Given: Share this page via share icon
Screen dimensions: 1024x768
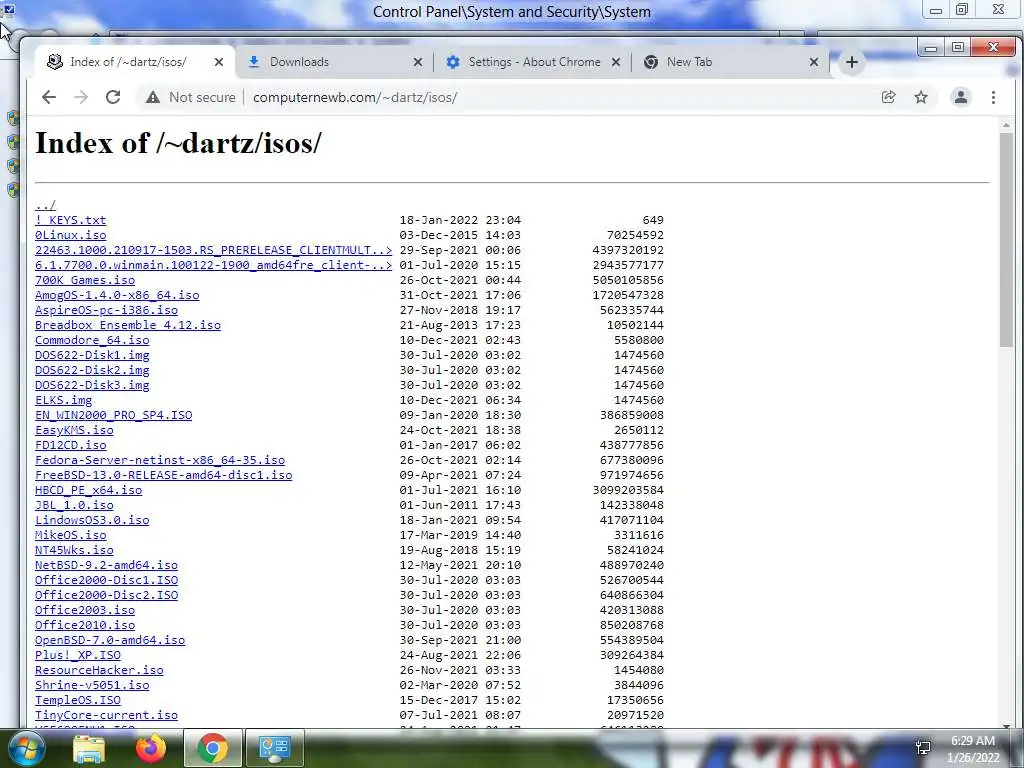Looking at the screenshot, I should [x=888, y=97].
